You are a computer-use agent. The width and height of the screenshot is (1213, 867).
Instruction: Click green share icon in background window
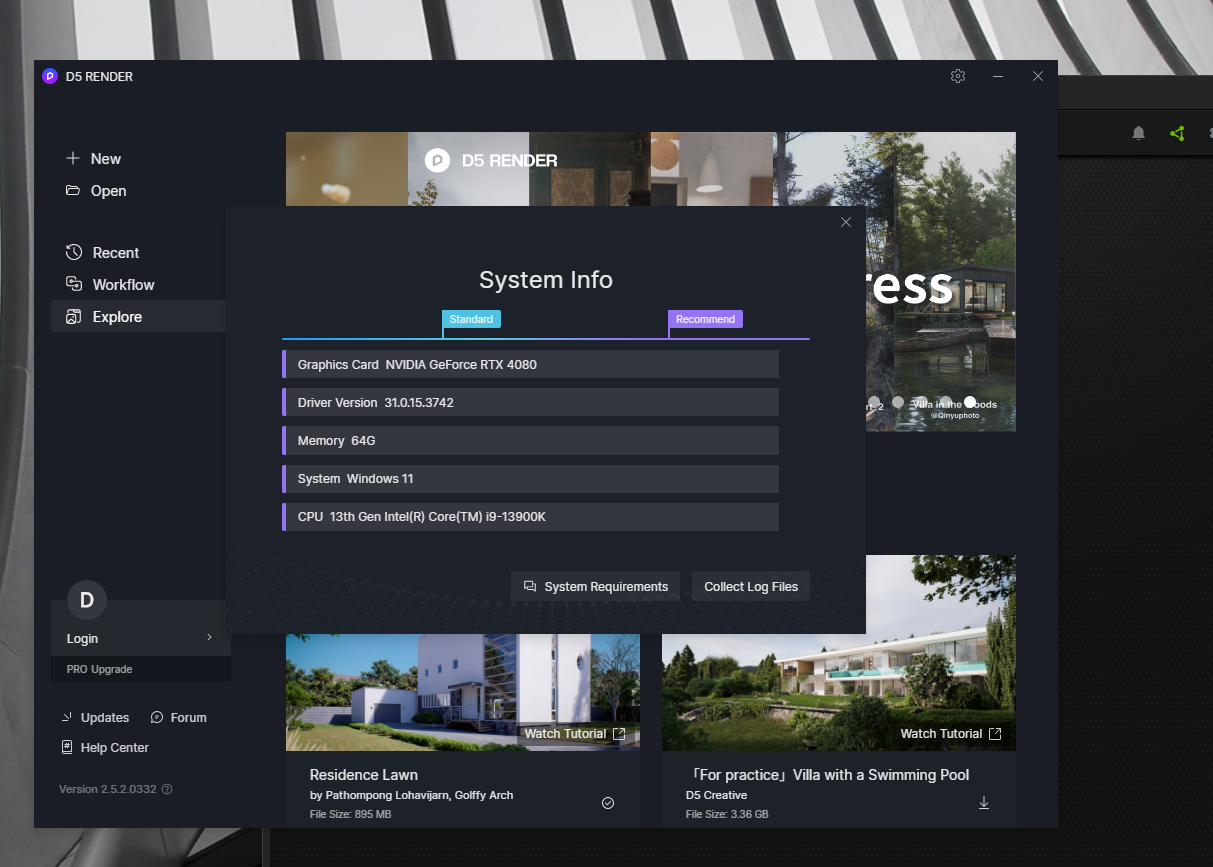coord(1177,133)
